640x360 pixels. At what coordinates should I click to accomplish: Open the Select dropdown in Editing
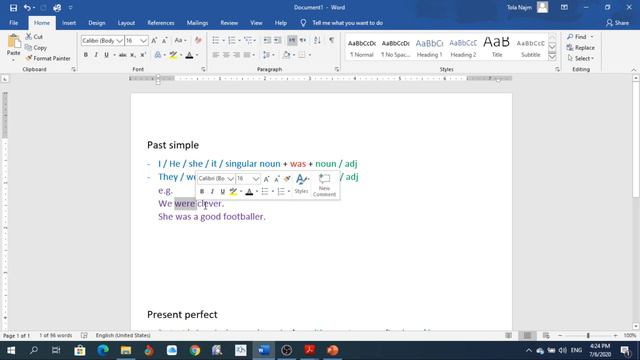coord(581,58)
